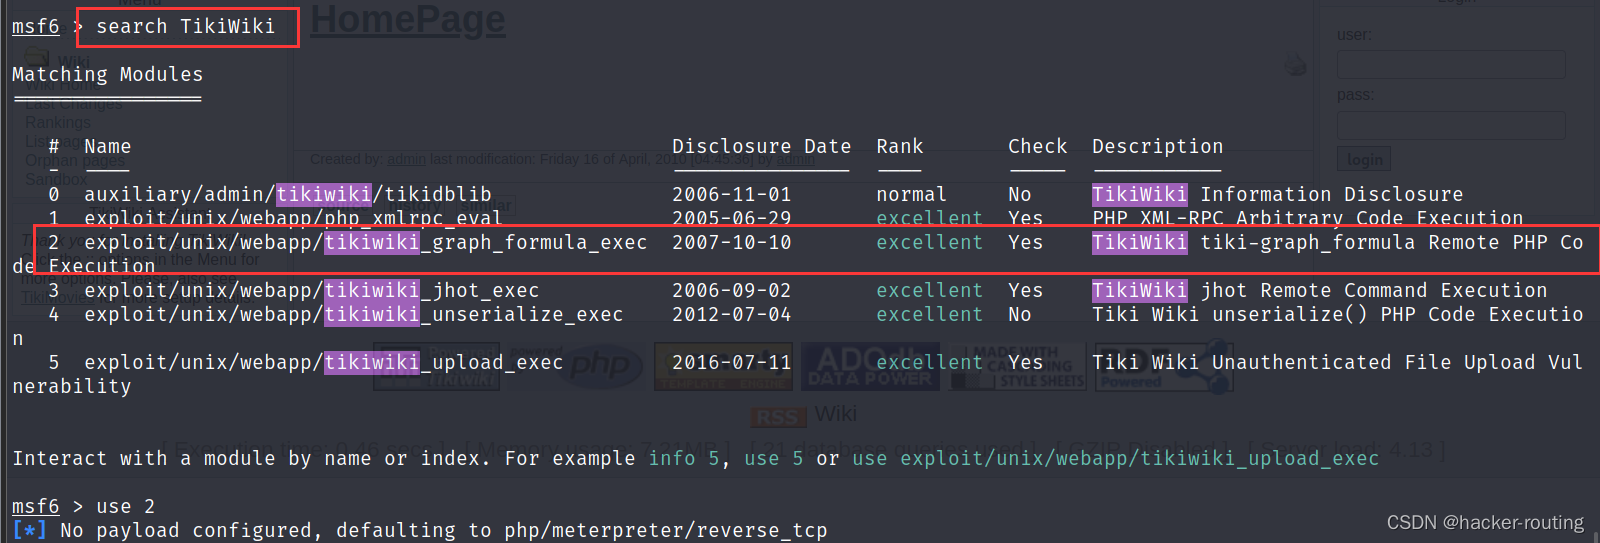Click the RSS icon in background page

778,416
